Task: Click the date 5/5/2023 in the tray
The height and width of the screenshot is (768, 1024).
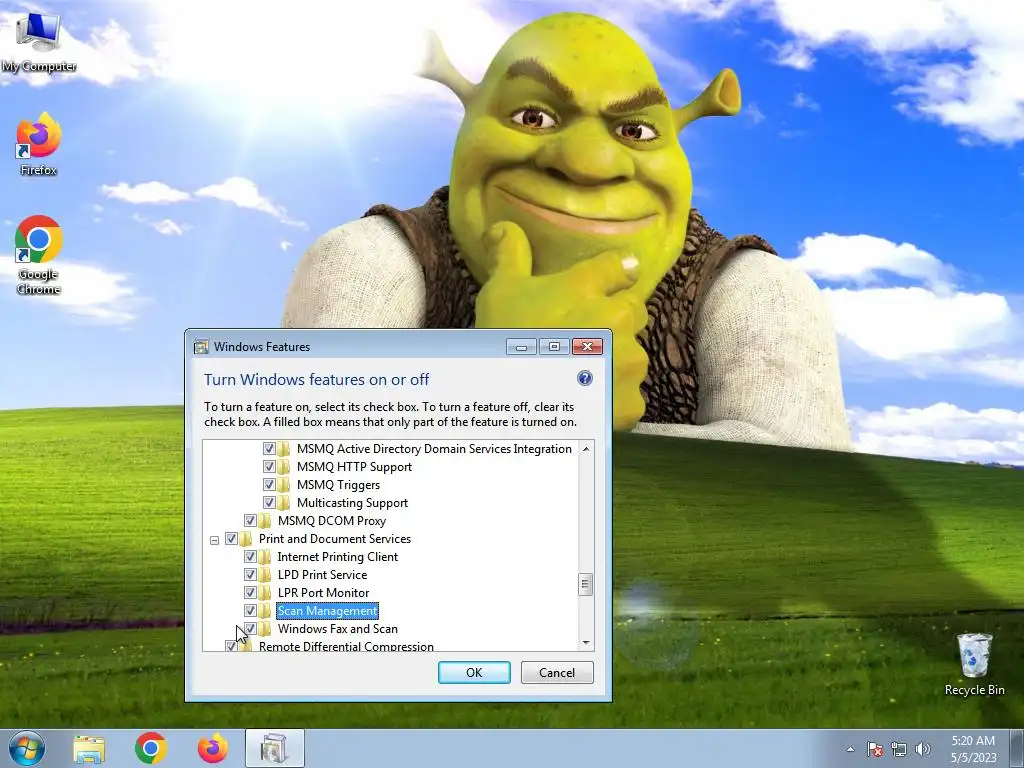Action: point(974,758)
